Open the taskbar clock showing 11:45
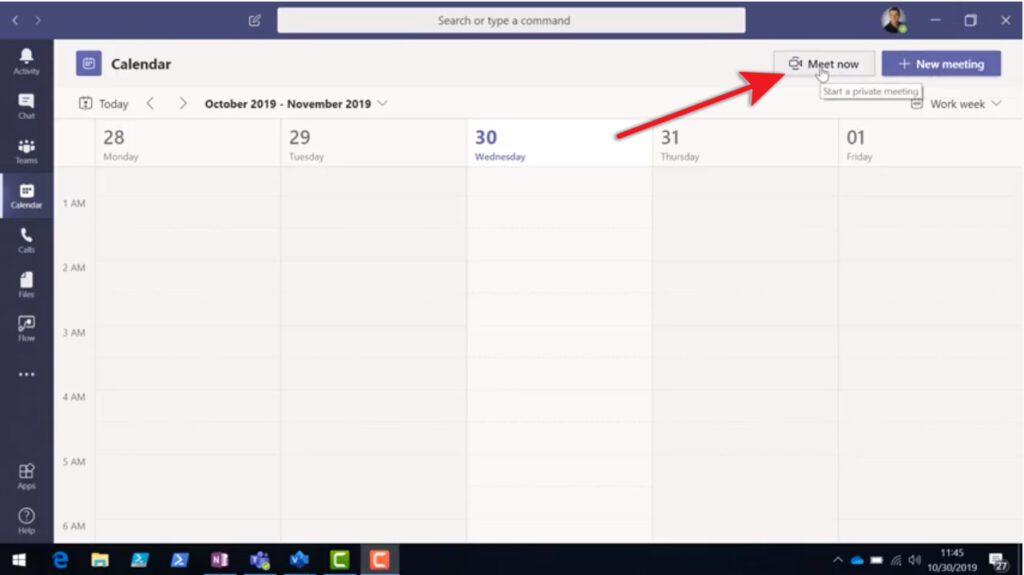This screenshot has height=575, width=1024. (x=952, y=560)
